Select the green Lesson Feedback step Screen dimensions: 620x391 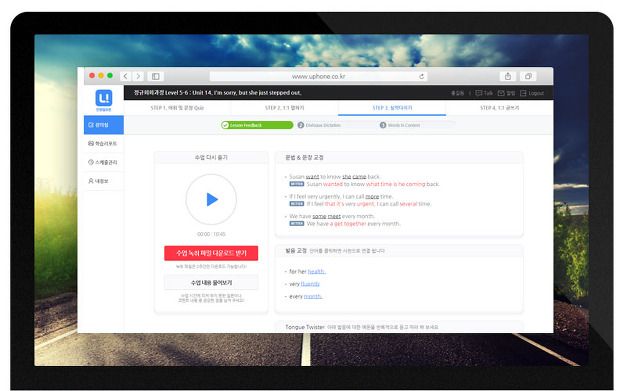click(x=257, y=125)
